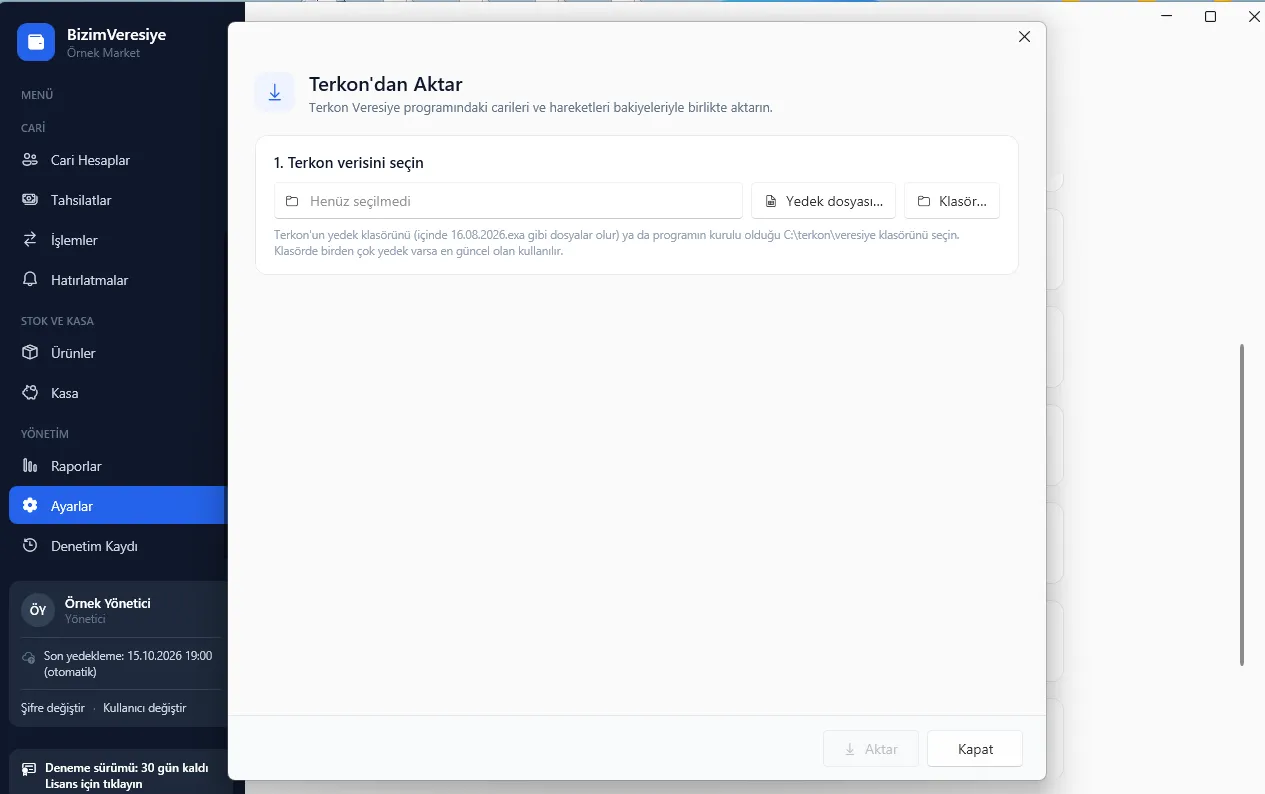Screen dimensions: 1265x794
Task: Navigate to Kasa in the sidebar
Action: (x=117, y=393)
